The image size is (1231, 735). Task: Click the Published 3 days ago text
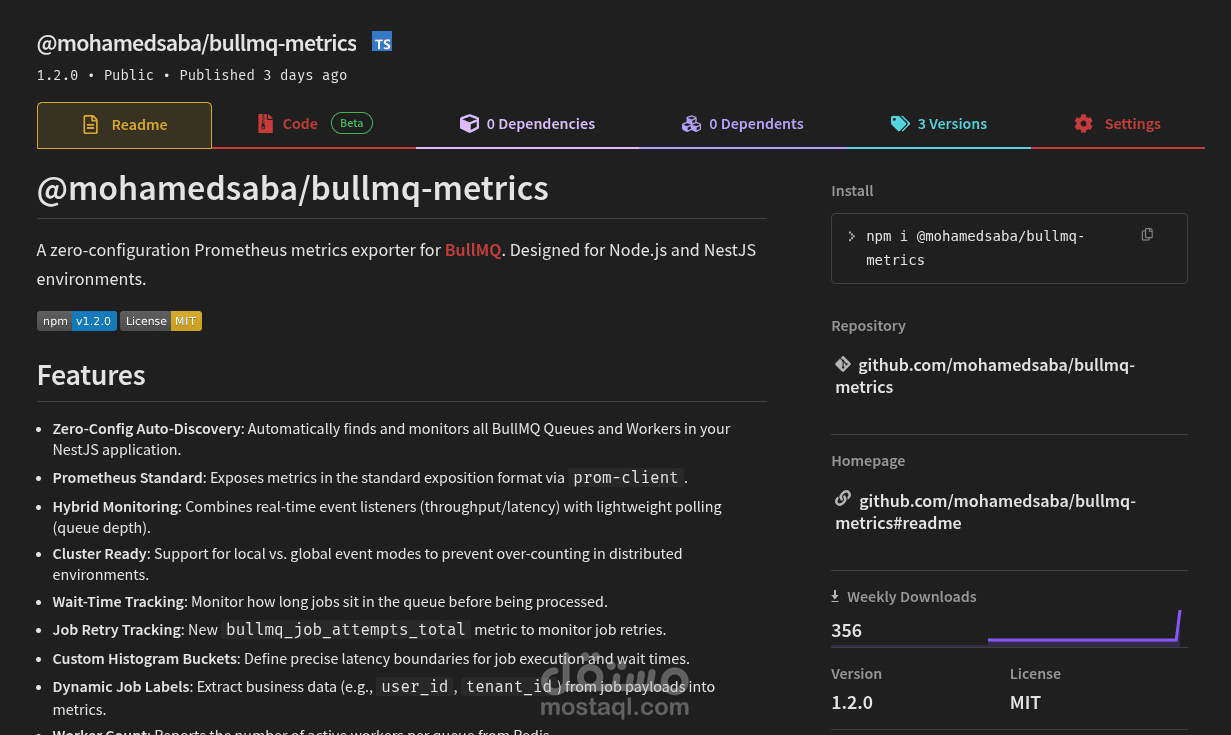coord(264,75)
